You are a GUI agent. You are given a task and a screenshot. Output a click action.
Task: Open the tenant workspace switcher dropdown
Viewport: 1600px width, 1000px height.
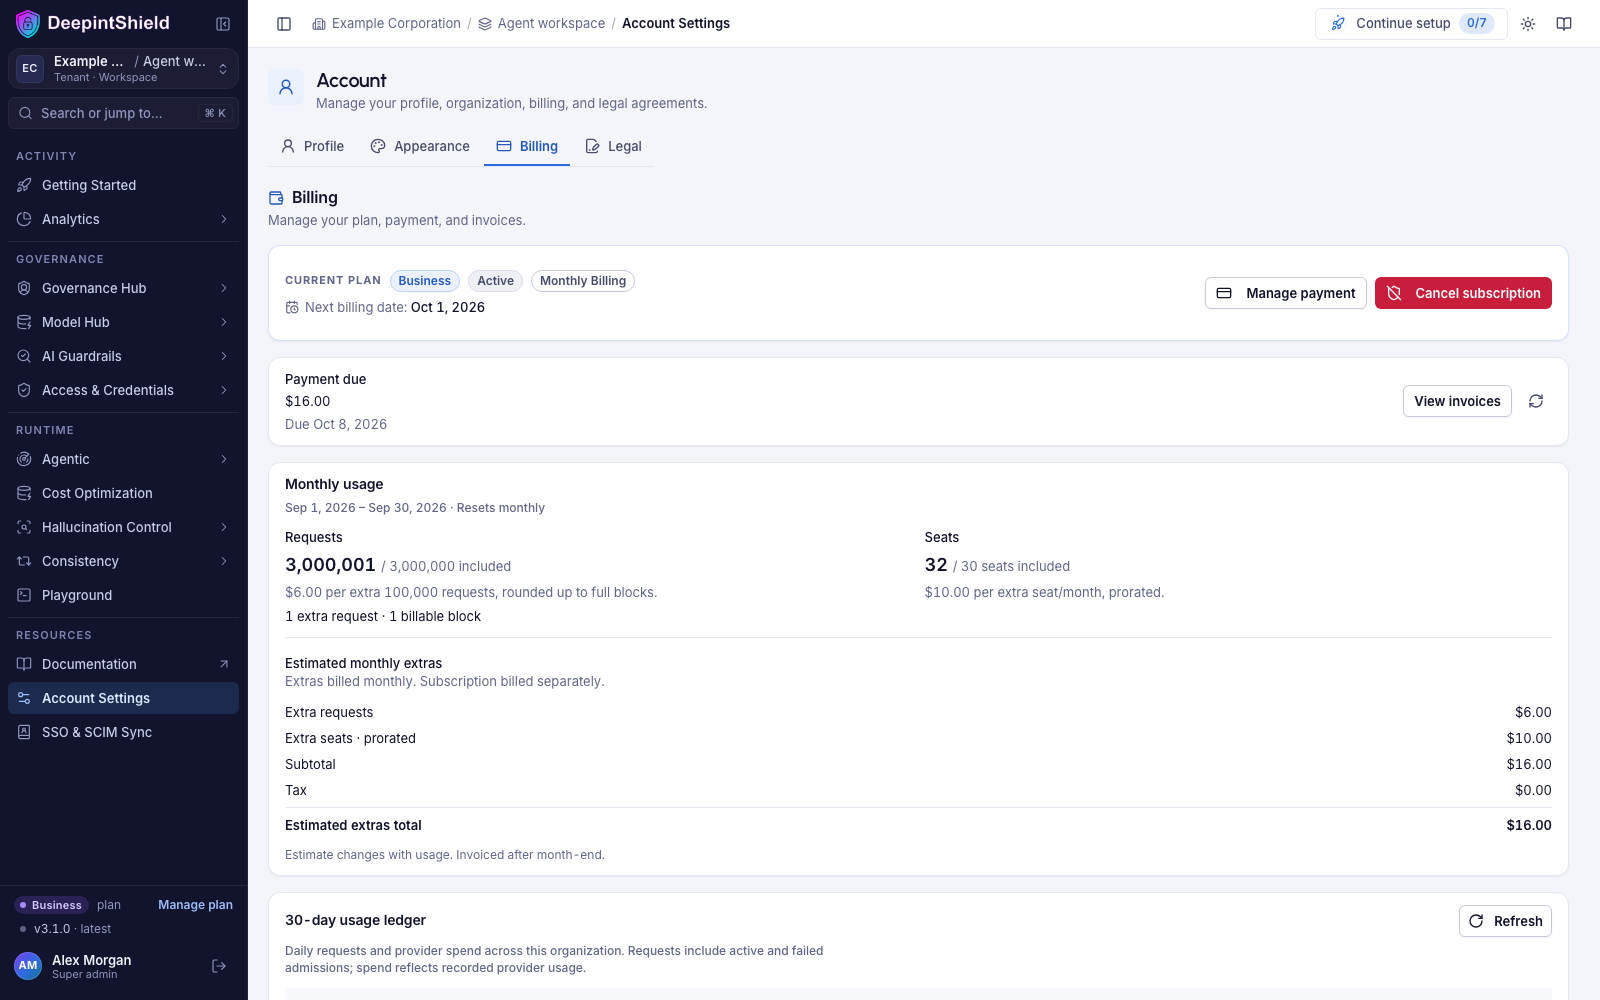tap(123, 68)
